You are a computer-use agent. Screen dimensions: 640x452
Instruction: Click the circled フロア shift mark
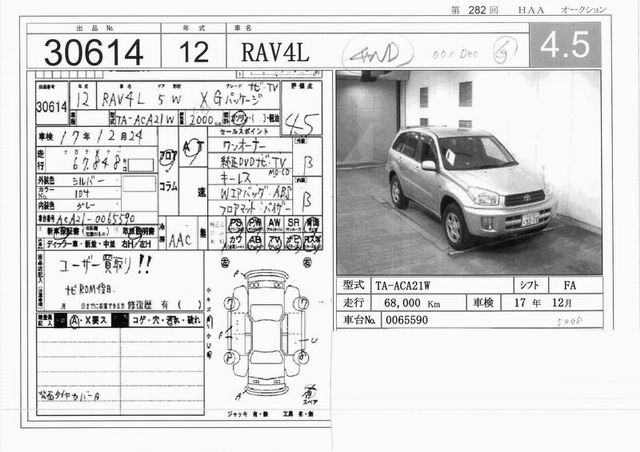[168, 157]
